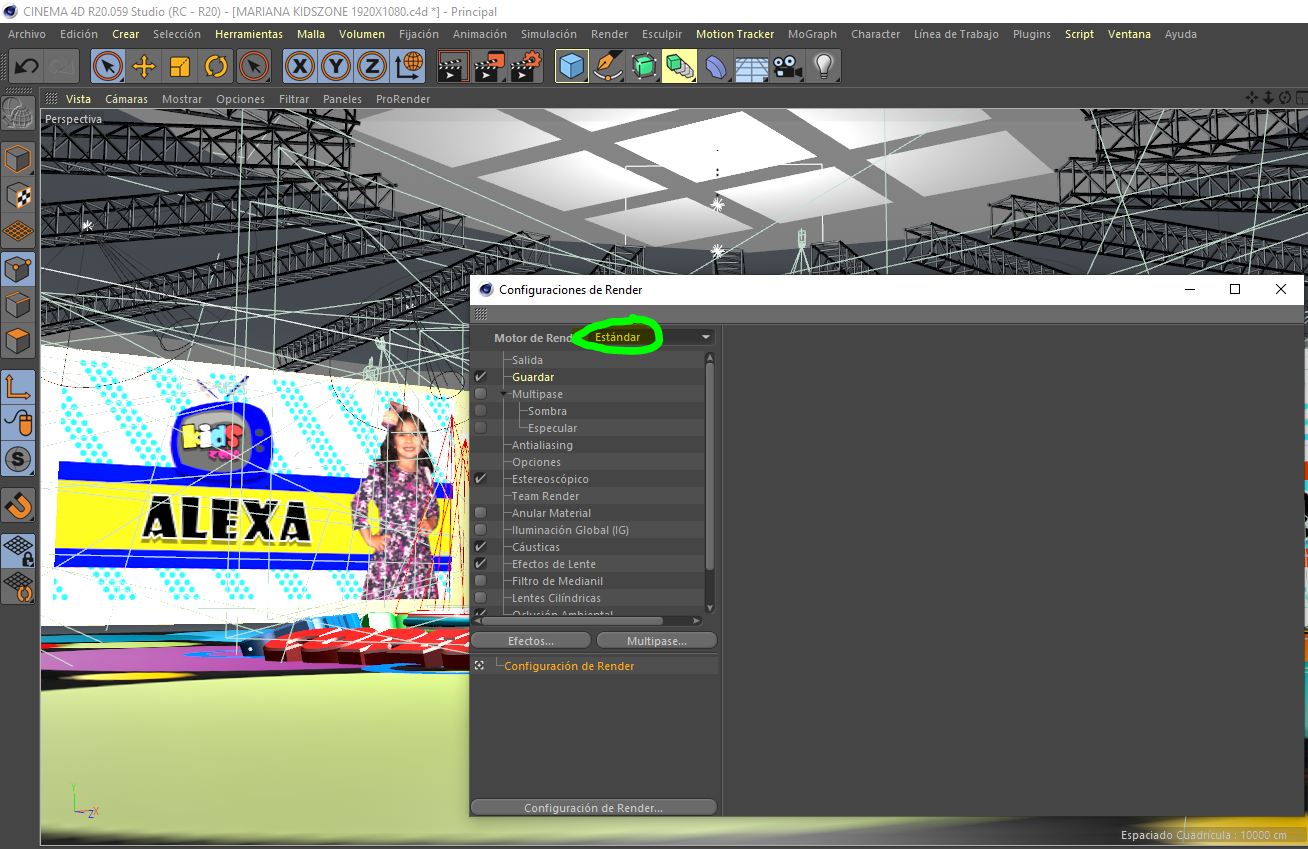Disable the Efectos de Lente checkbox

(481, 564)
